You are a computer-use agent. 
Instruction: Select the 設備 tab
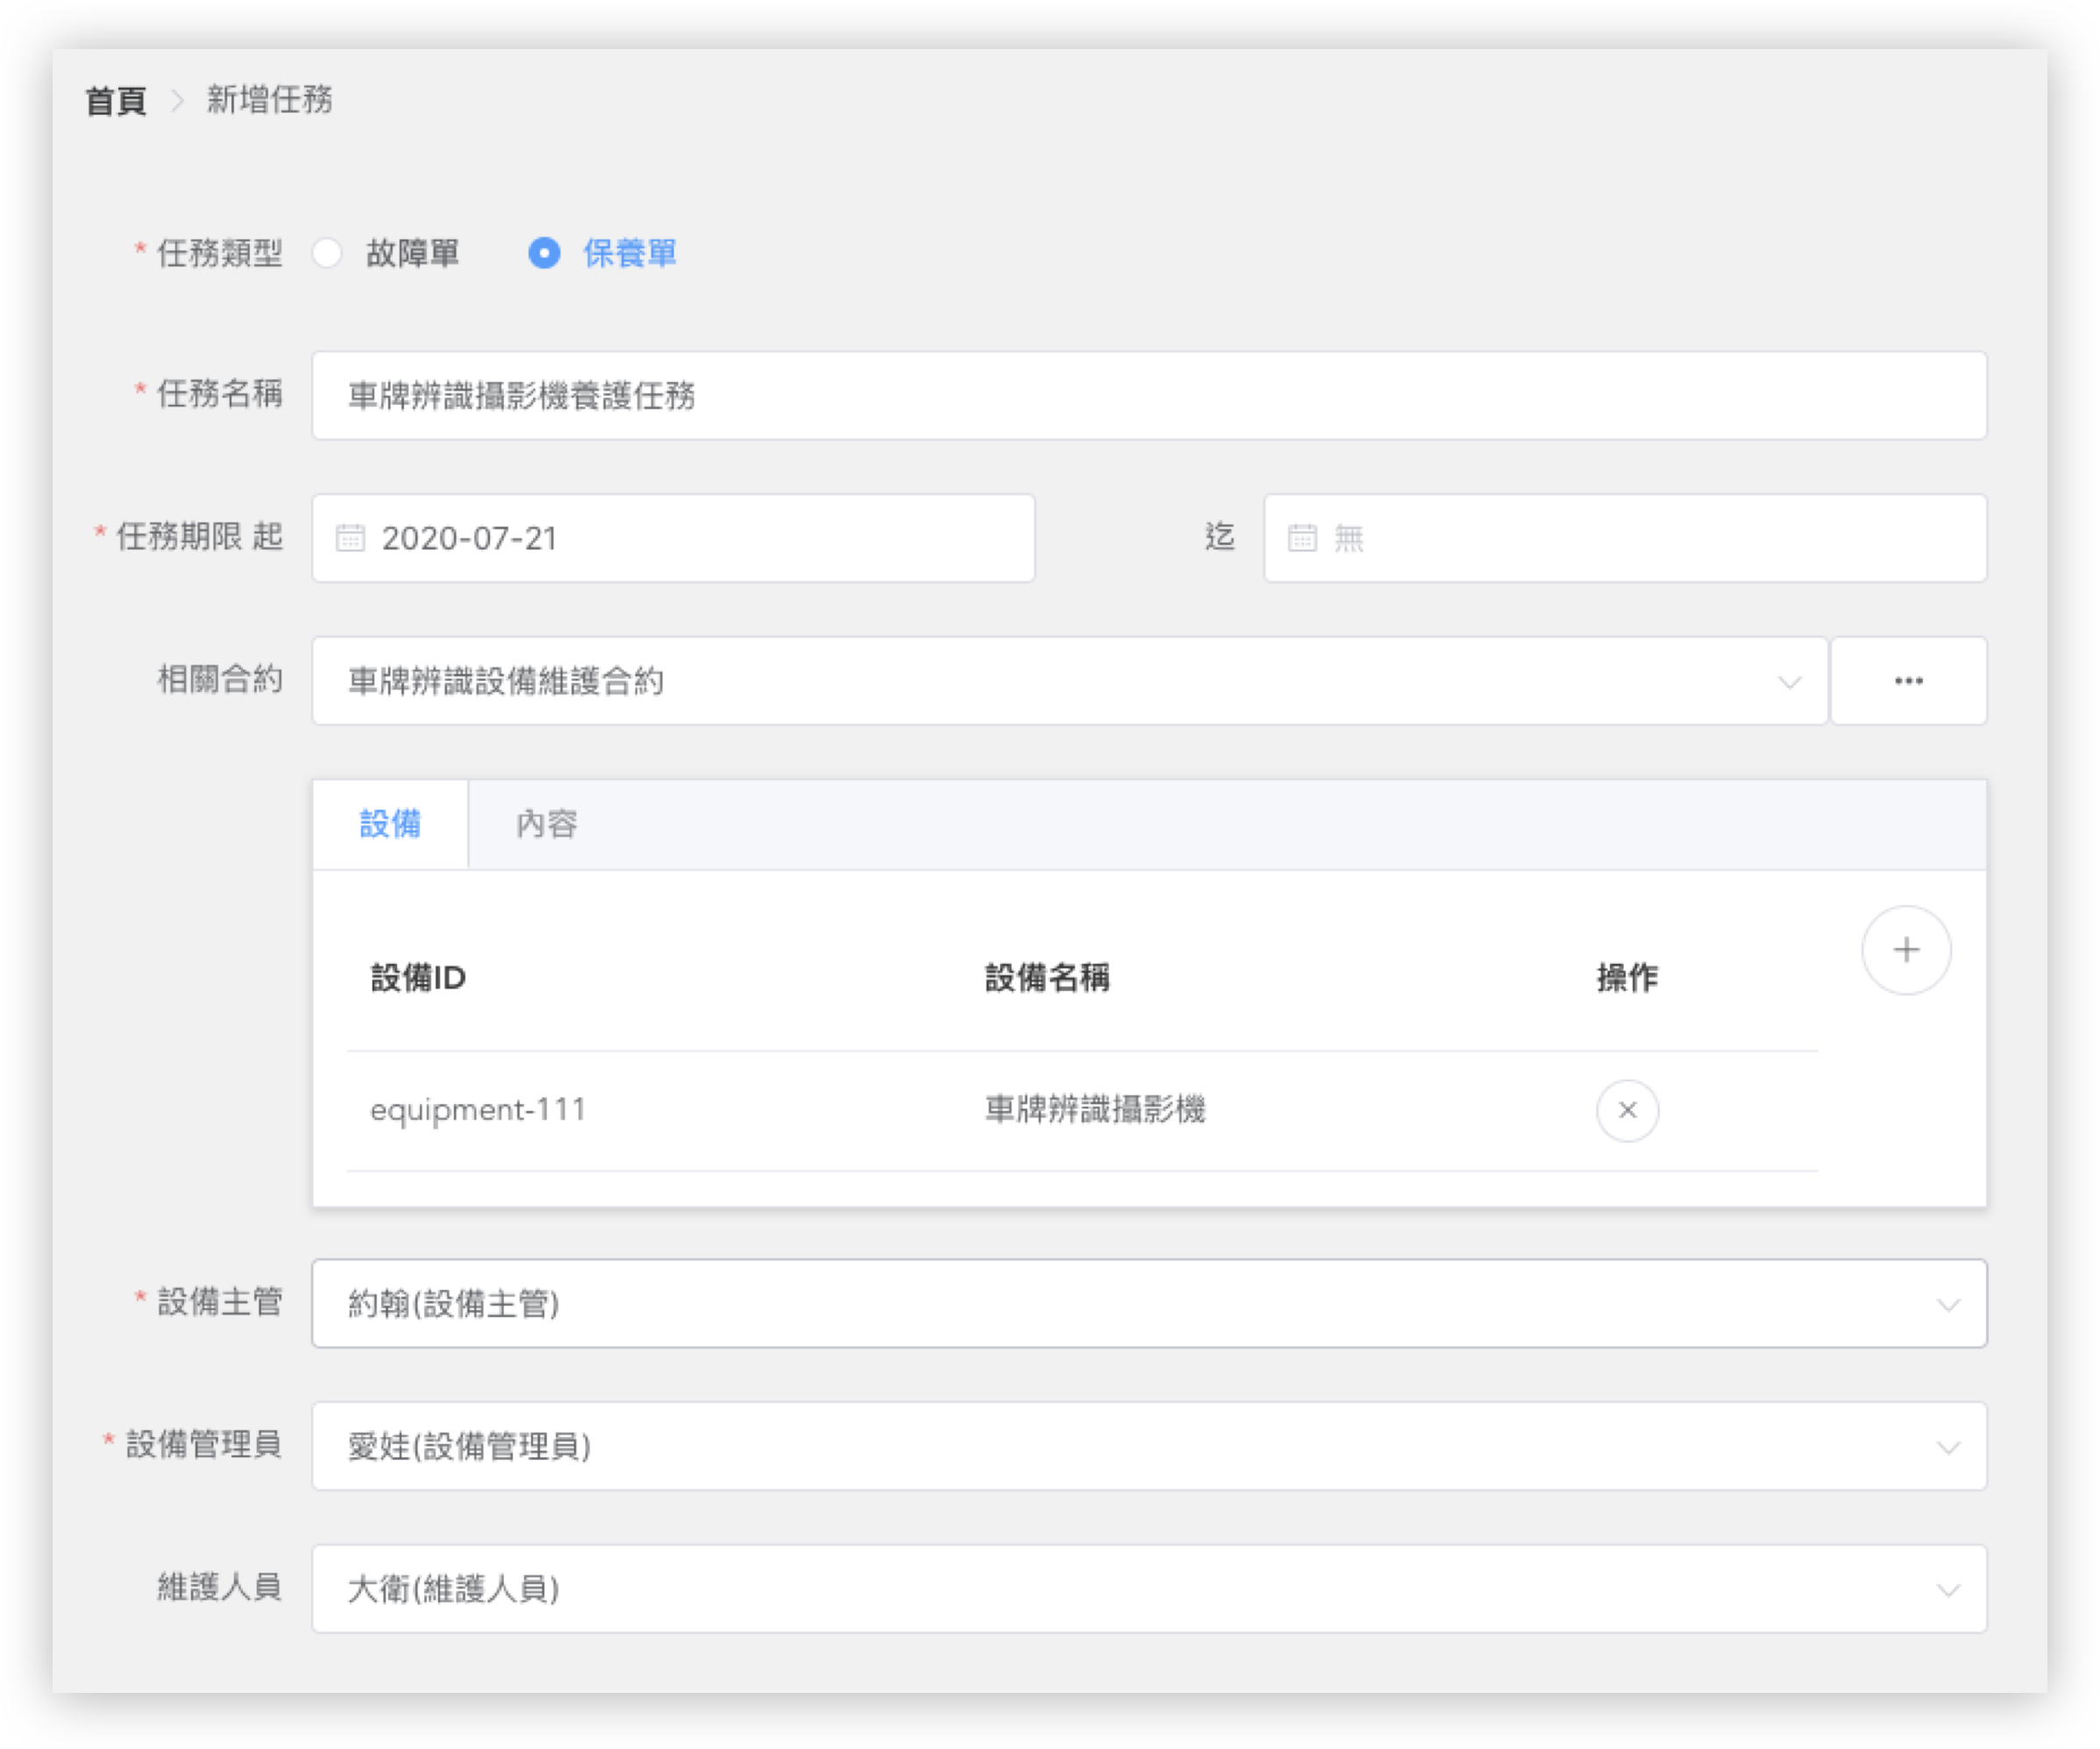point(390,824)
